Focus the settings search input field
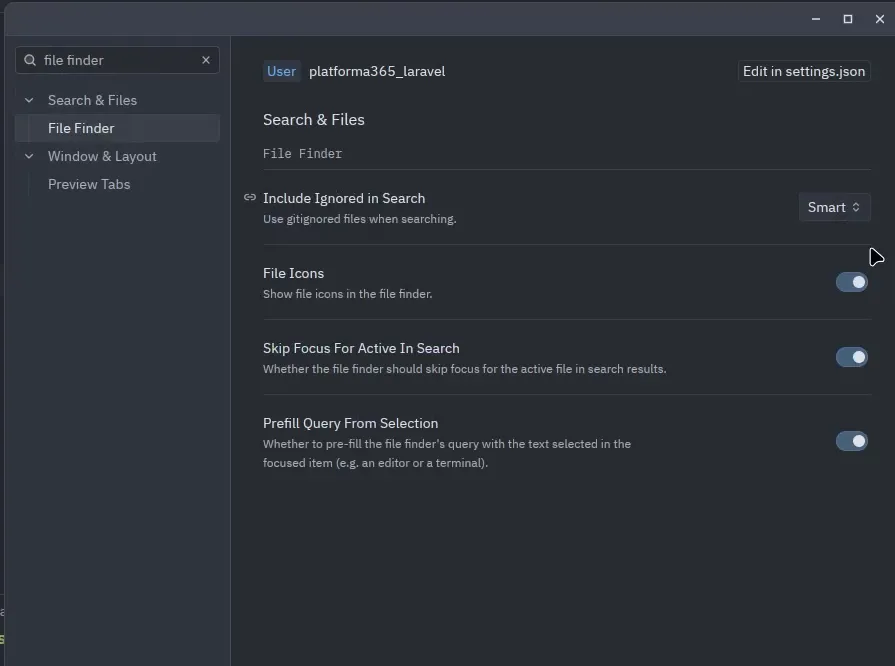 pyautogui.click(x=118, y=60)
